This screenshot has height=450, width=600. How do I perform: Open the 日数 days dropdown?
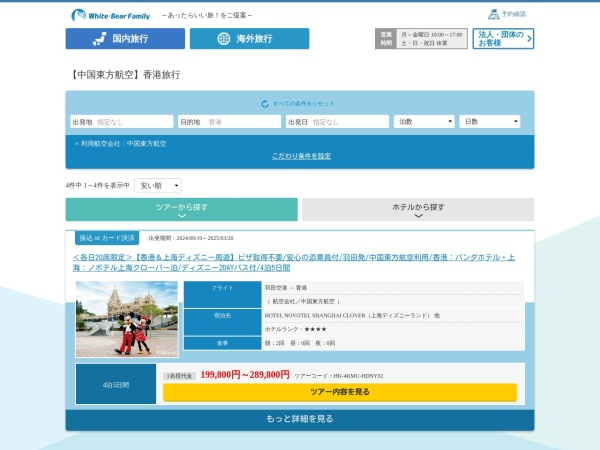coord(490,122)
